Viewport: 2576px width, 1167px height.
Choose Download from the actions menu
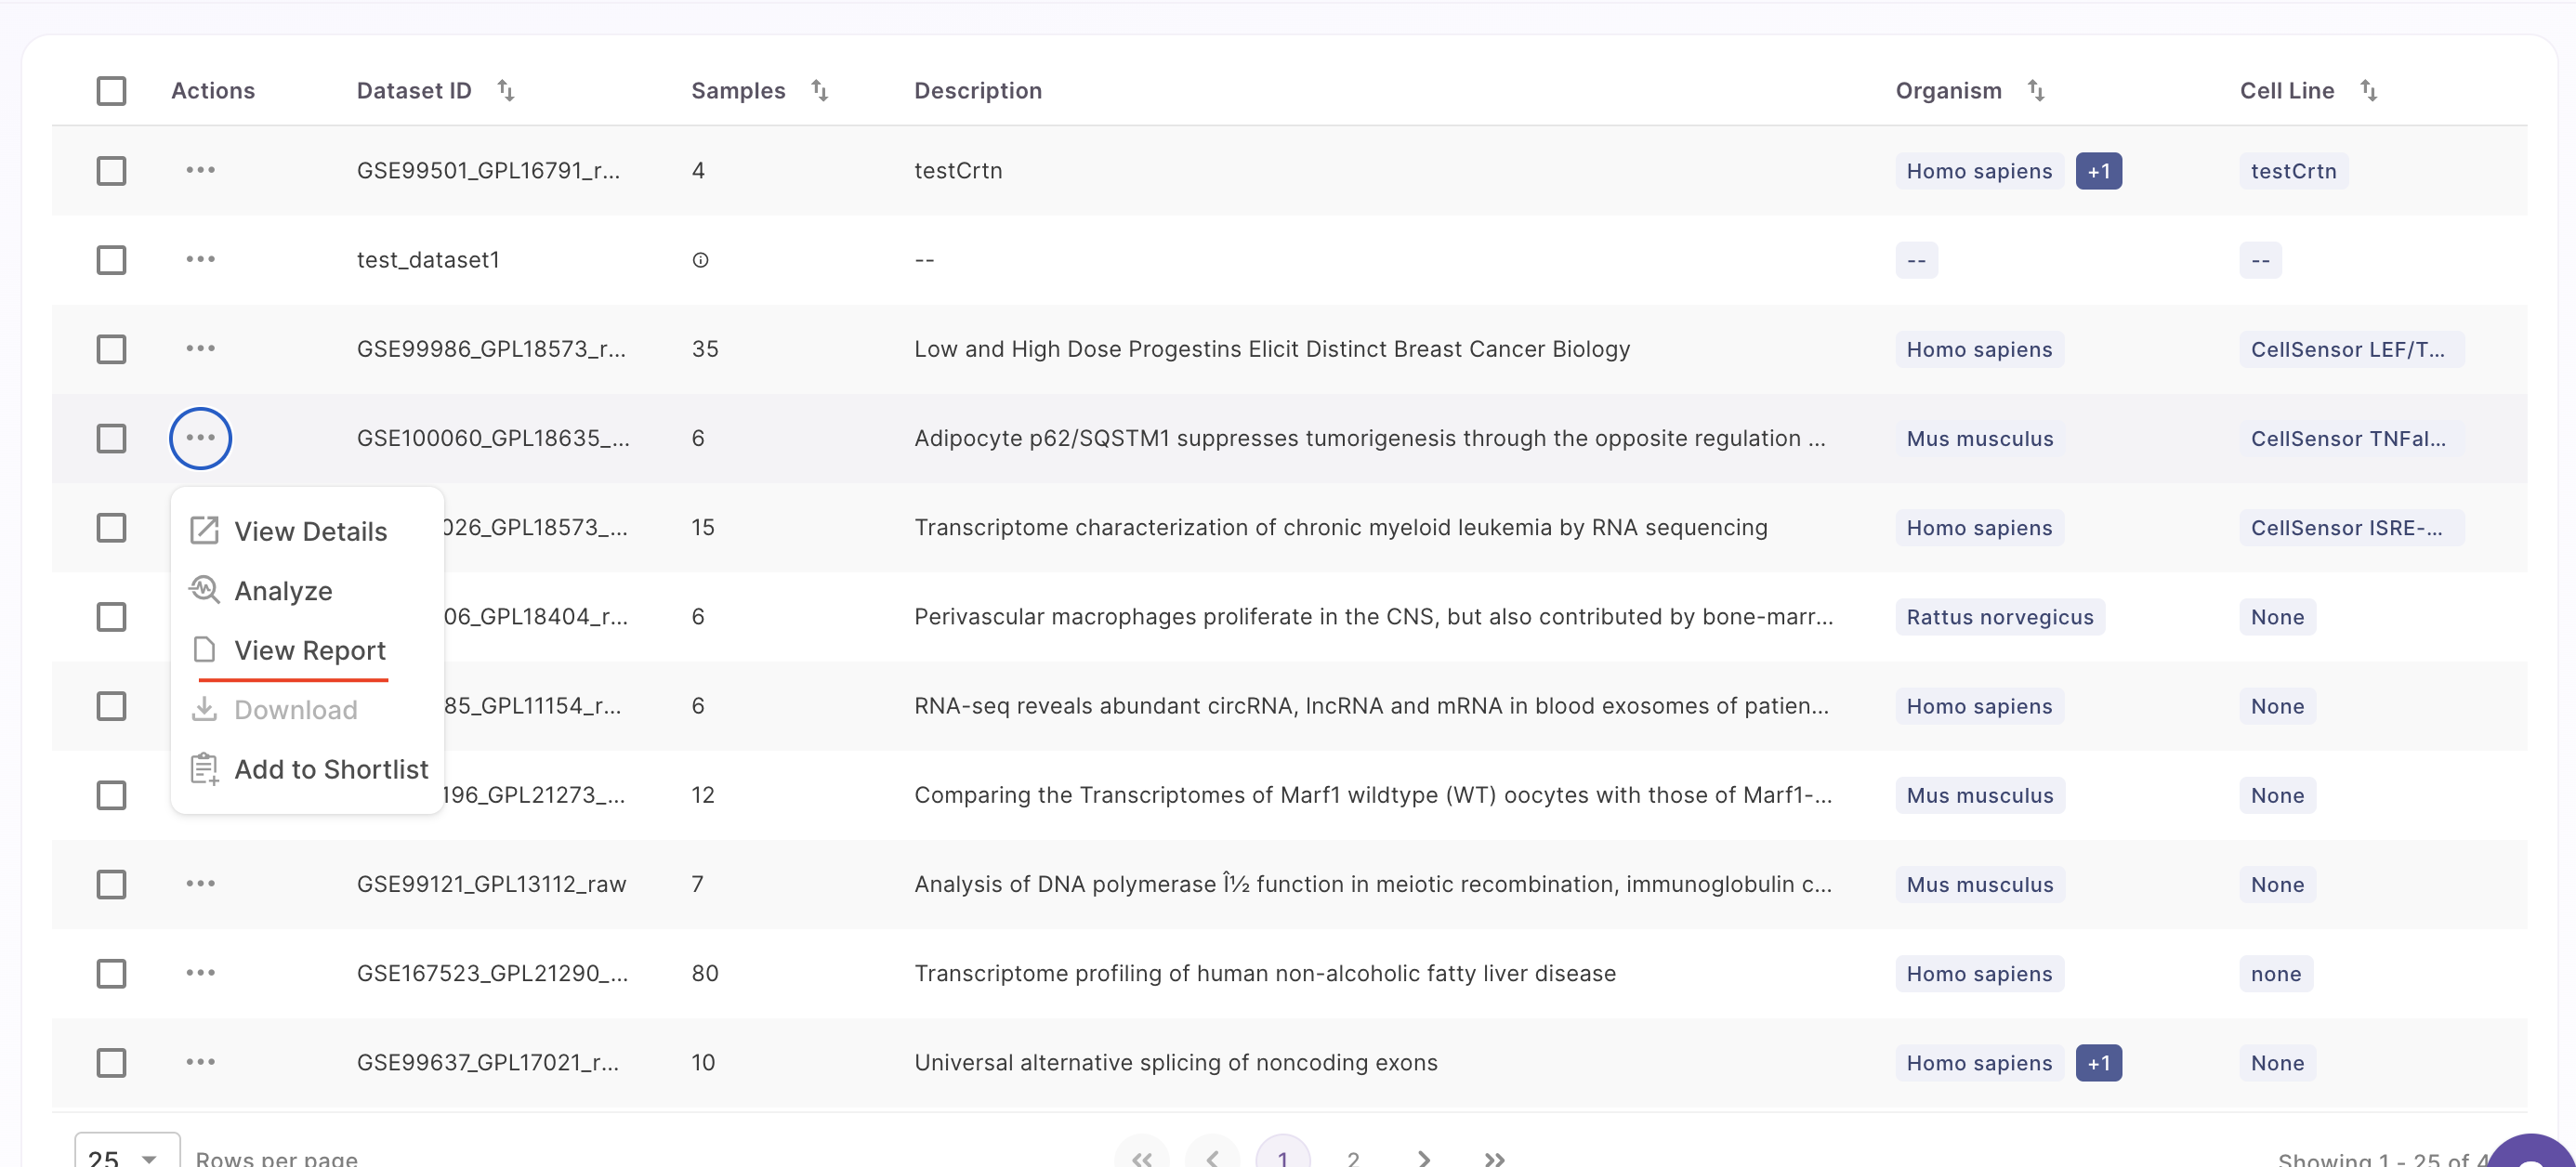click(x=308, y=709)
